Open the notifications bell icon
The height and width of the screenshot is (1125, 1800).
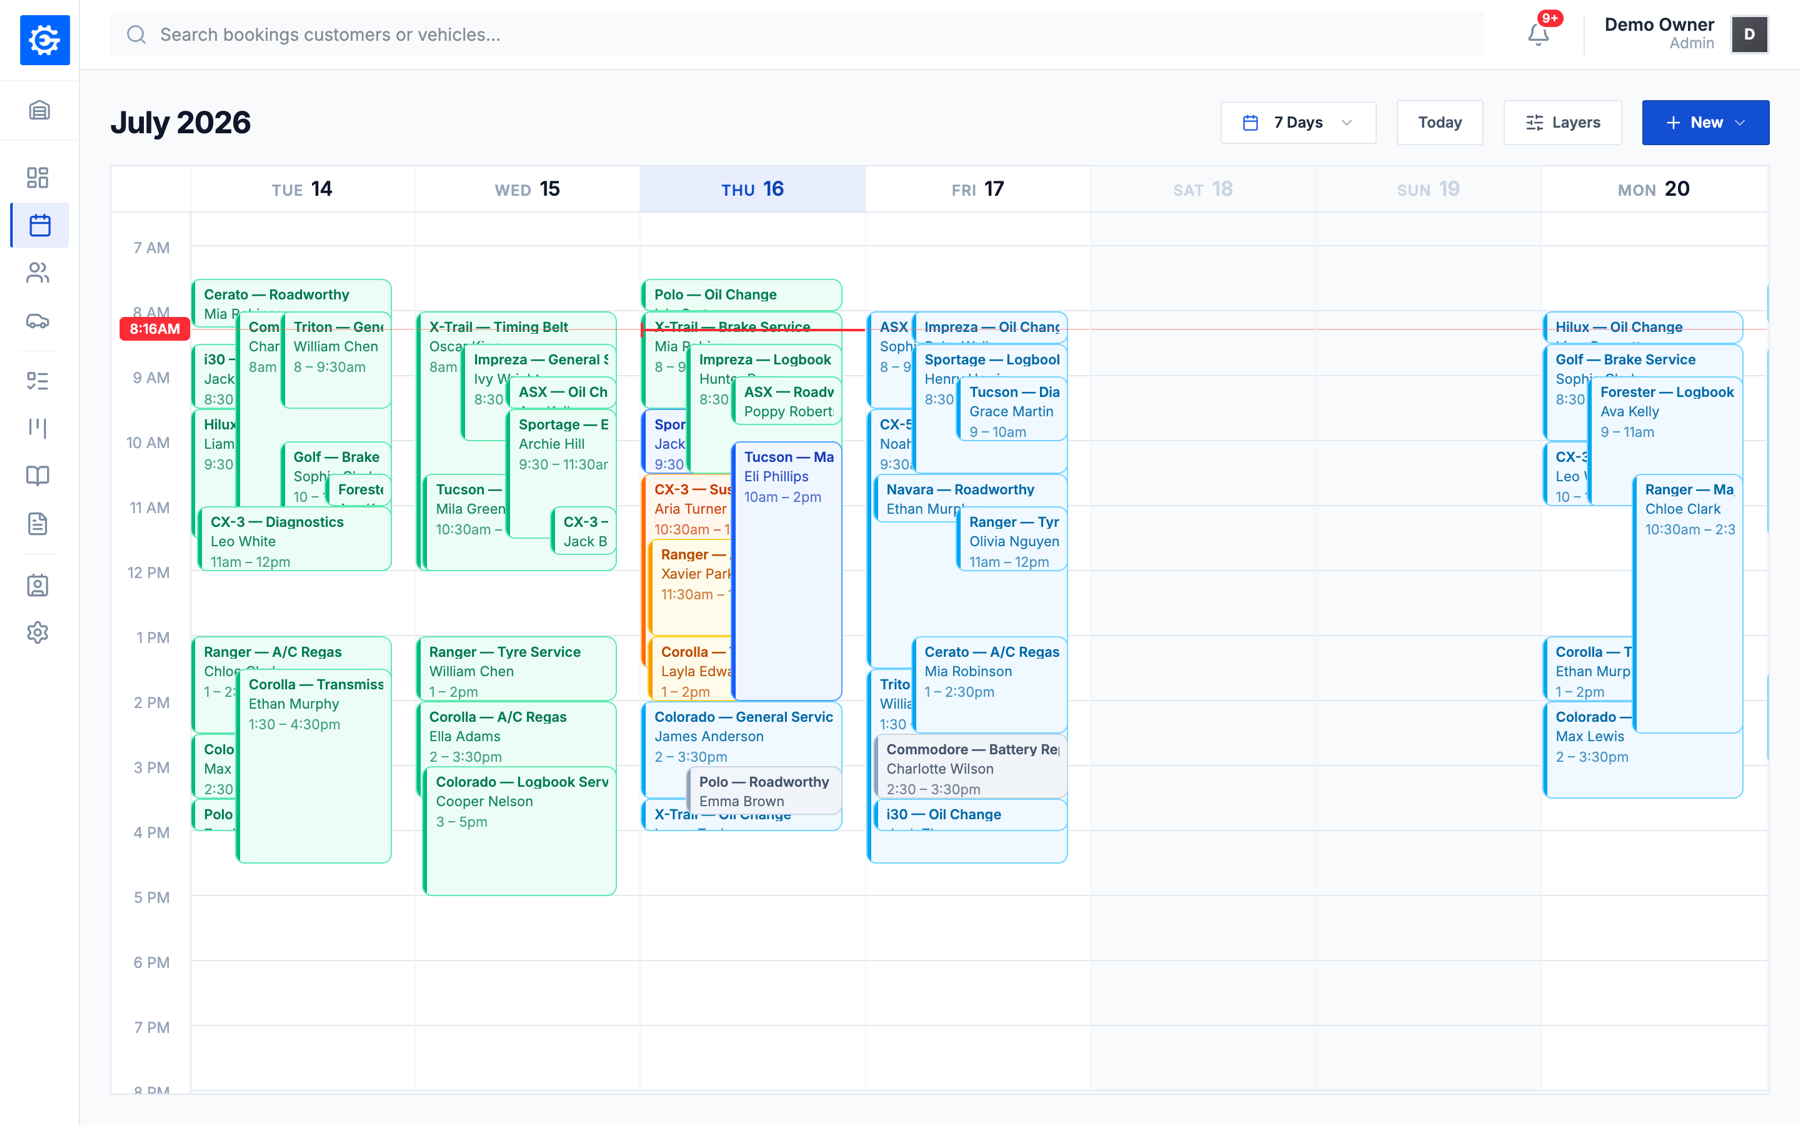1539,35
